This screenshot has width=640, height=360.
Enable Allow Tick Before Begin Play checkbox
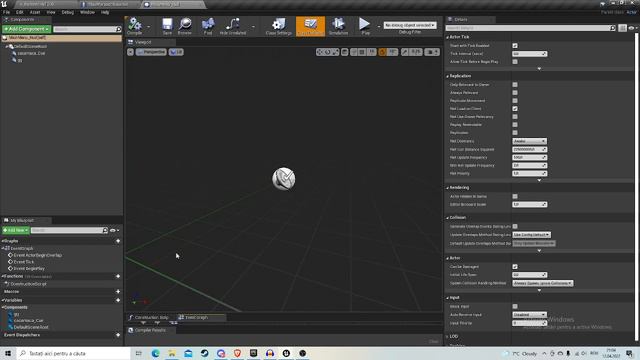coord(515,62)
